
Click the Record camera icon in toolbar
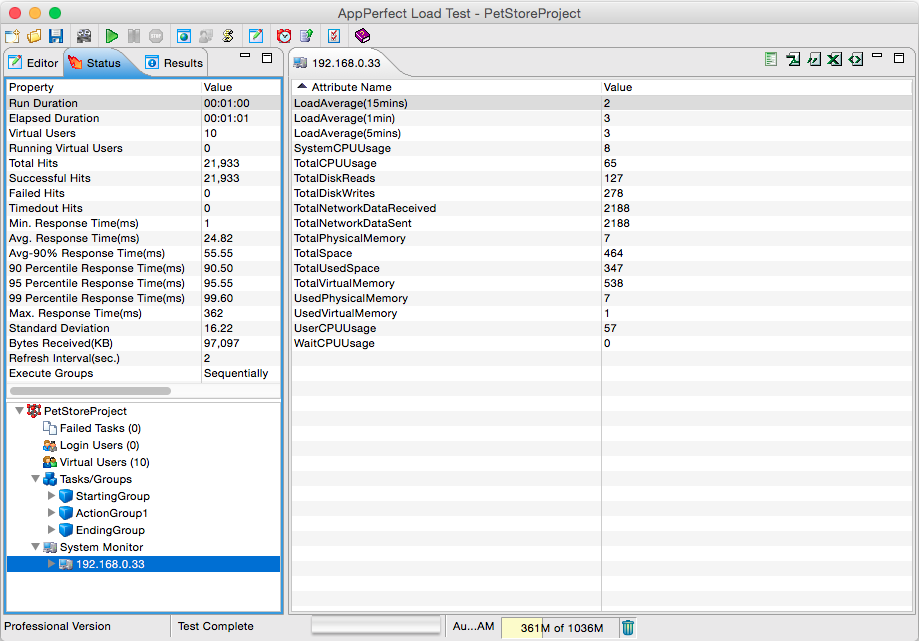tap(84, 36)
